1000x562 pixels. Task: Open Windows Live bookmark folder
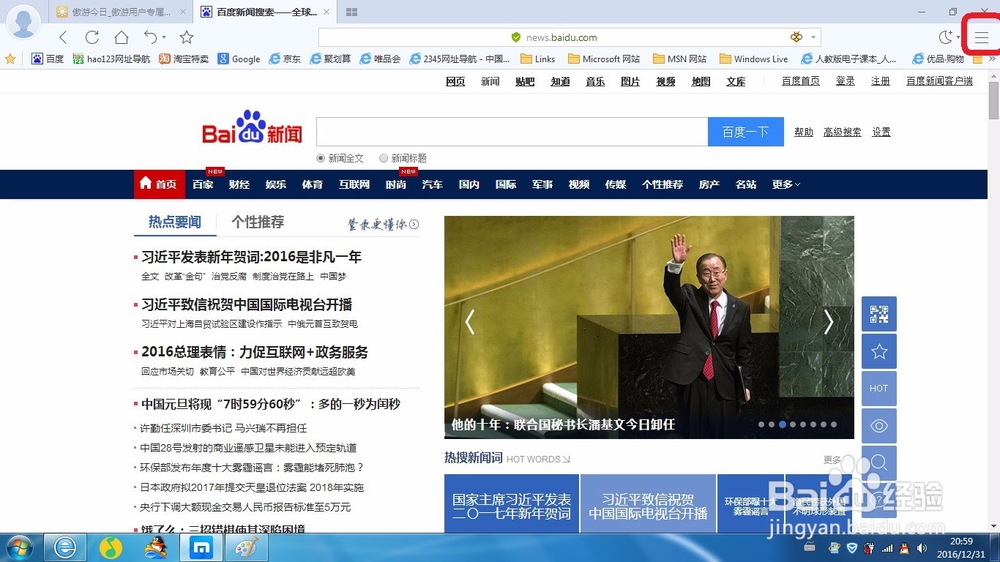click(x=754, y=59)
